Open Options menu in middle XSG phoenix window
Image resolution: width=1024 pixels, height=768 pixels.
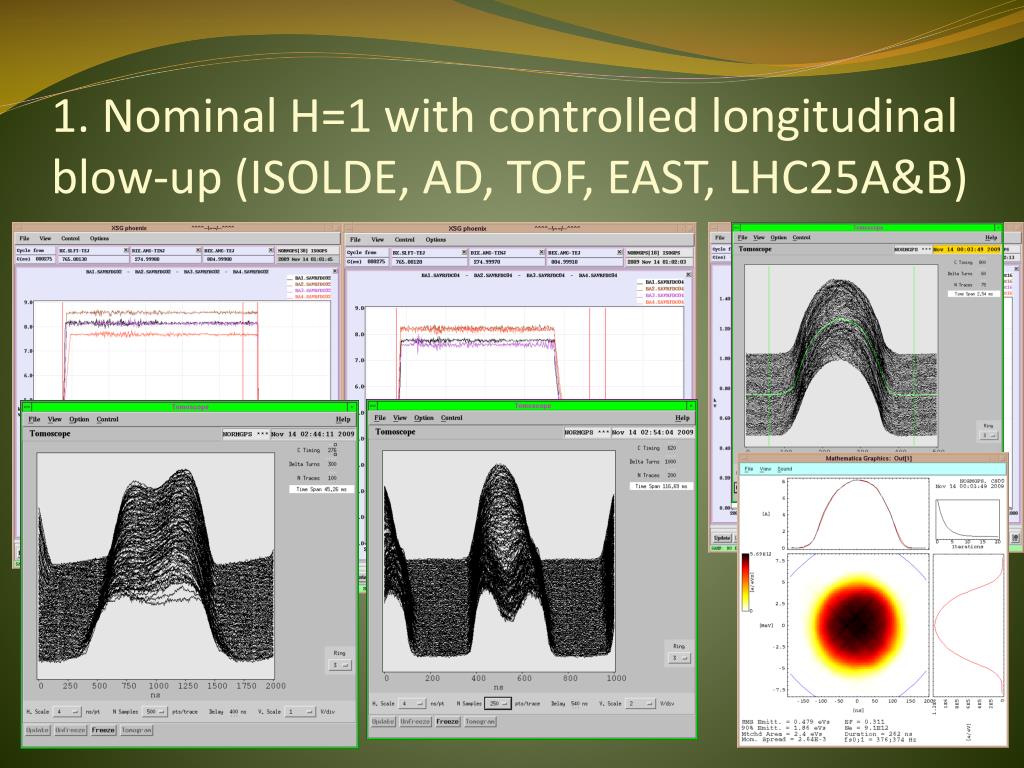click(x=436, y=240)
